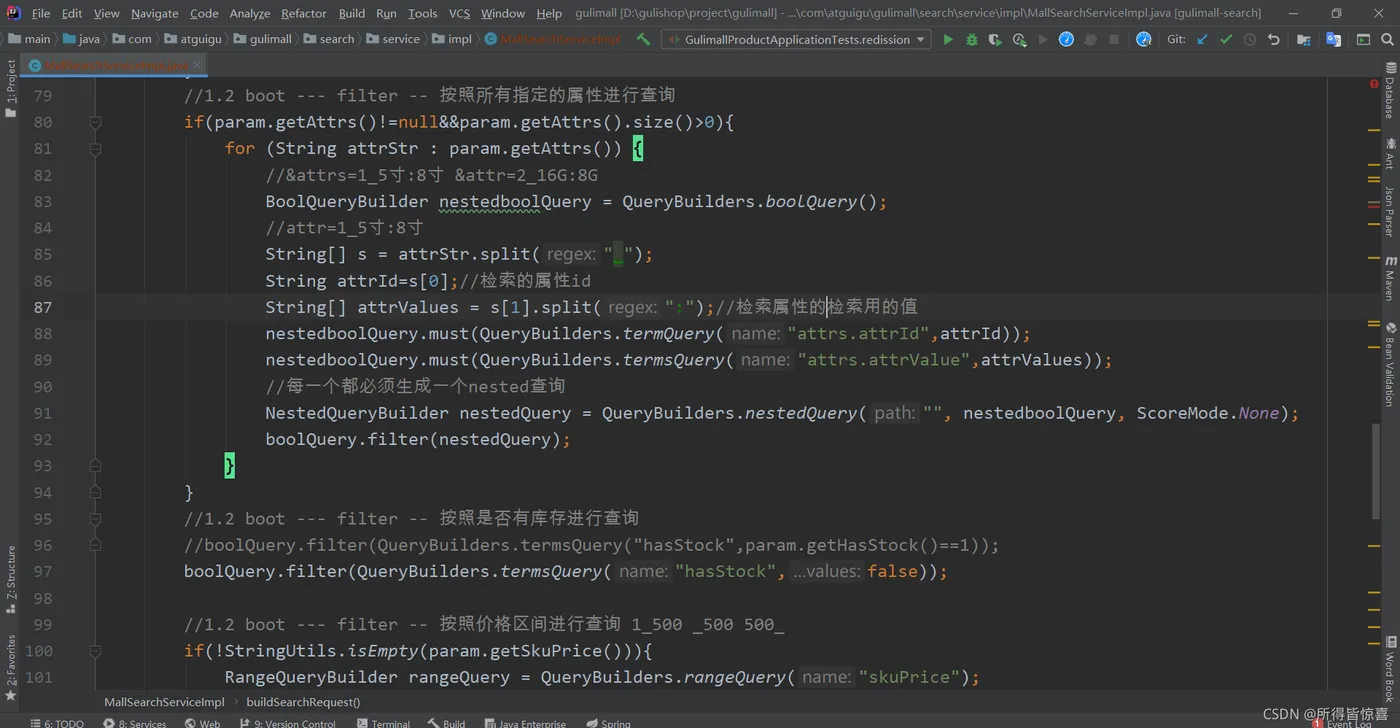Viewport: 1400px width, 728px height.
Task: Open run configuration dropdown GulimallProductApplicationTests.redission
Action: coord(796,39)
